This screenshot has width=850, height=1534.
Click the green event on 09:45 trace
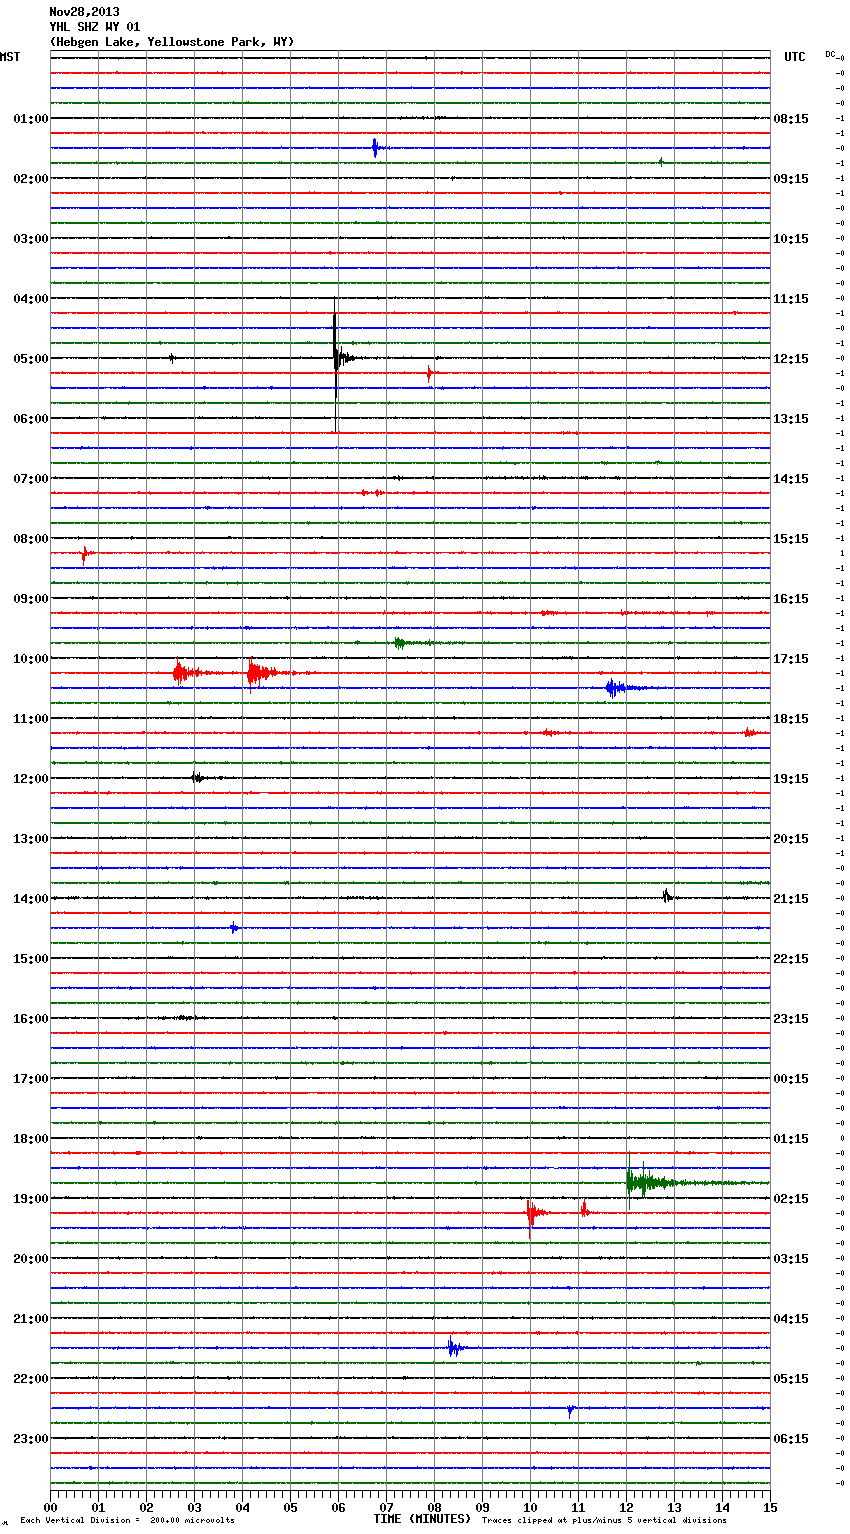(x=400, y=643)
